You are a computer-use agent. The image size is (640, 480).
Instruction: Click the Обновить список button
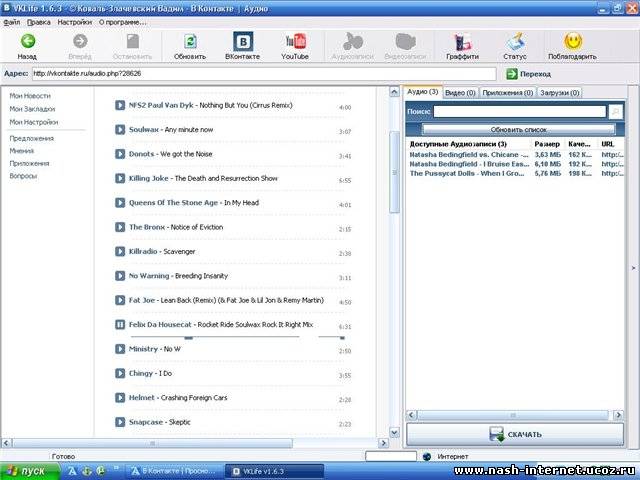point(518,129)
